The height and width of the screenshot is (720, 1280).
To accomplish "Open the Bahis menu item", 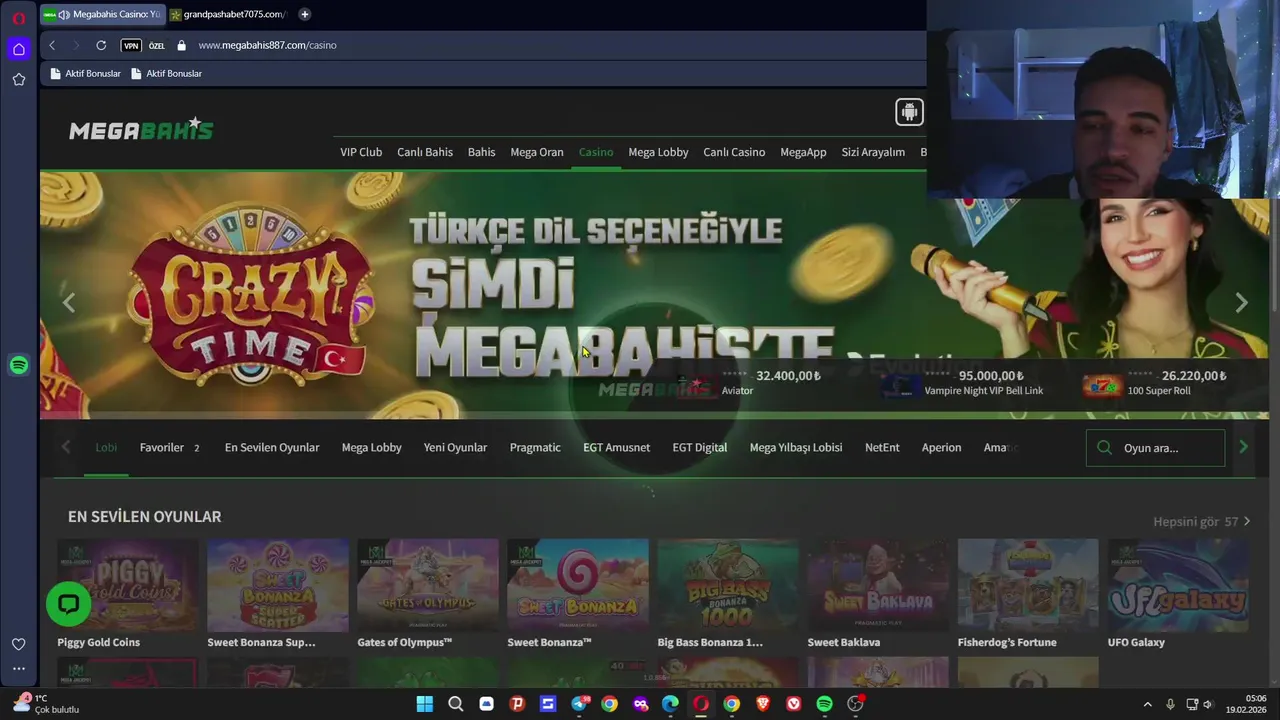I will coord(481,152).
